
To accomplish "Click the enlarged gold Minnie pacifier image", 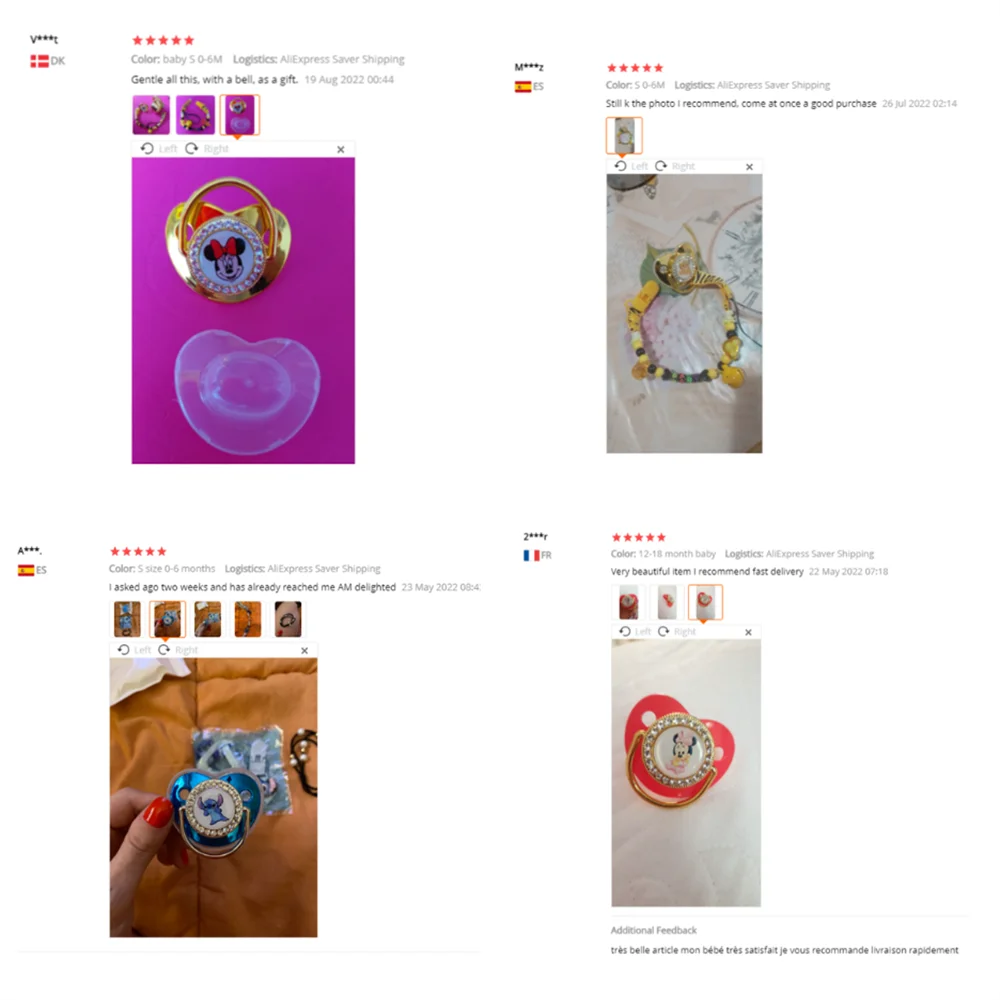I will 243,311.
